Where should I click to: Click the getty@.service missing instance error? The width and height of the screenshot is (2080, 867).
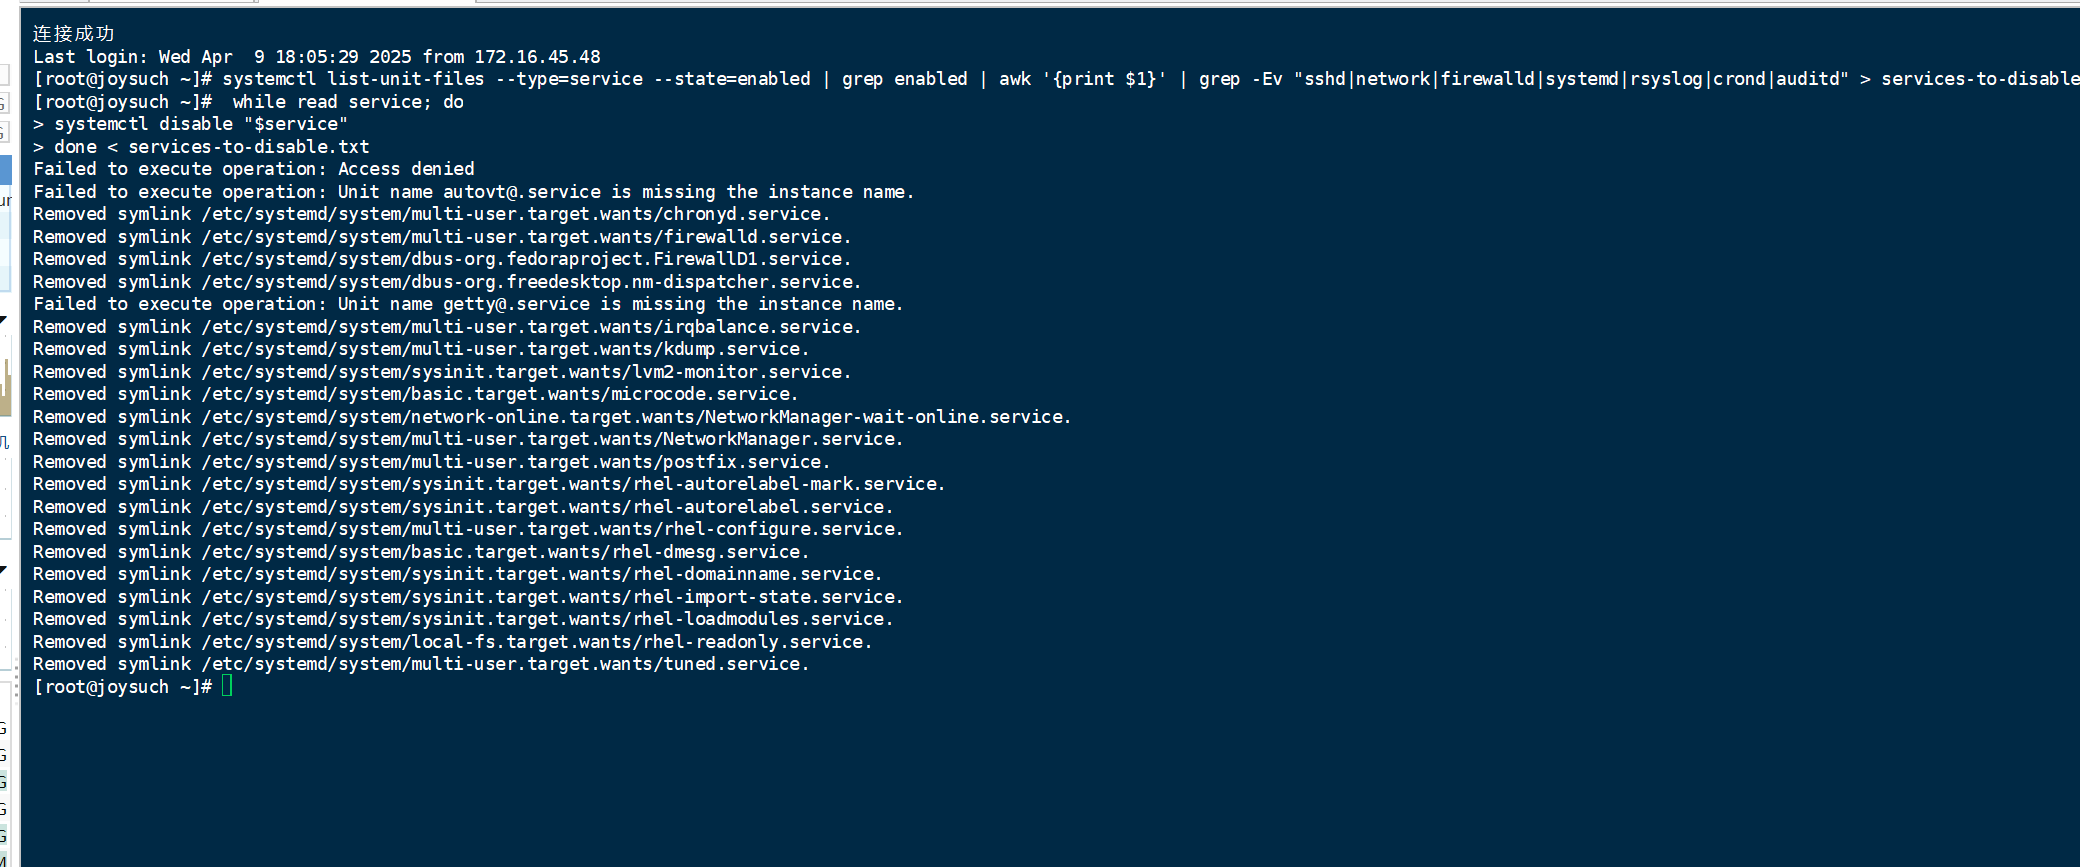coord(468,304)
